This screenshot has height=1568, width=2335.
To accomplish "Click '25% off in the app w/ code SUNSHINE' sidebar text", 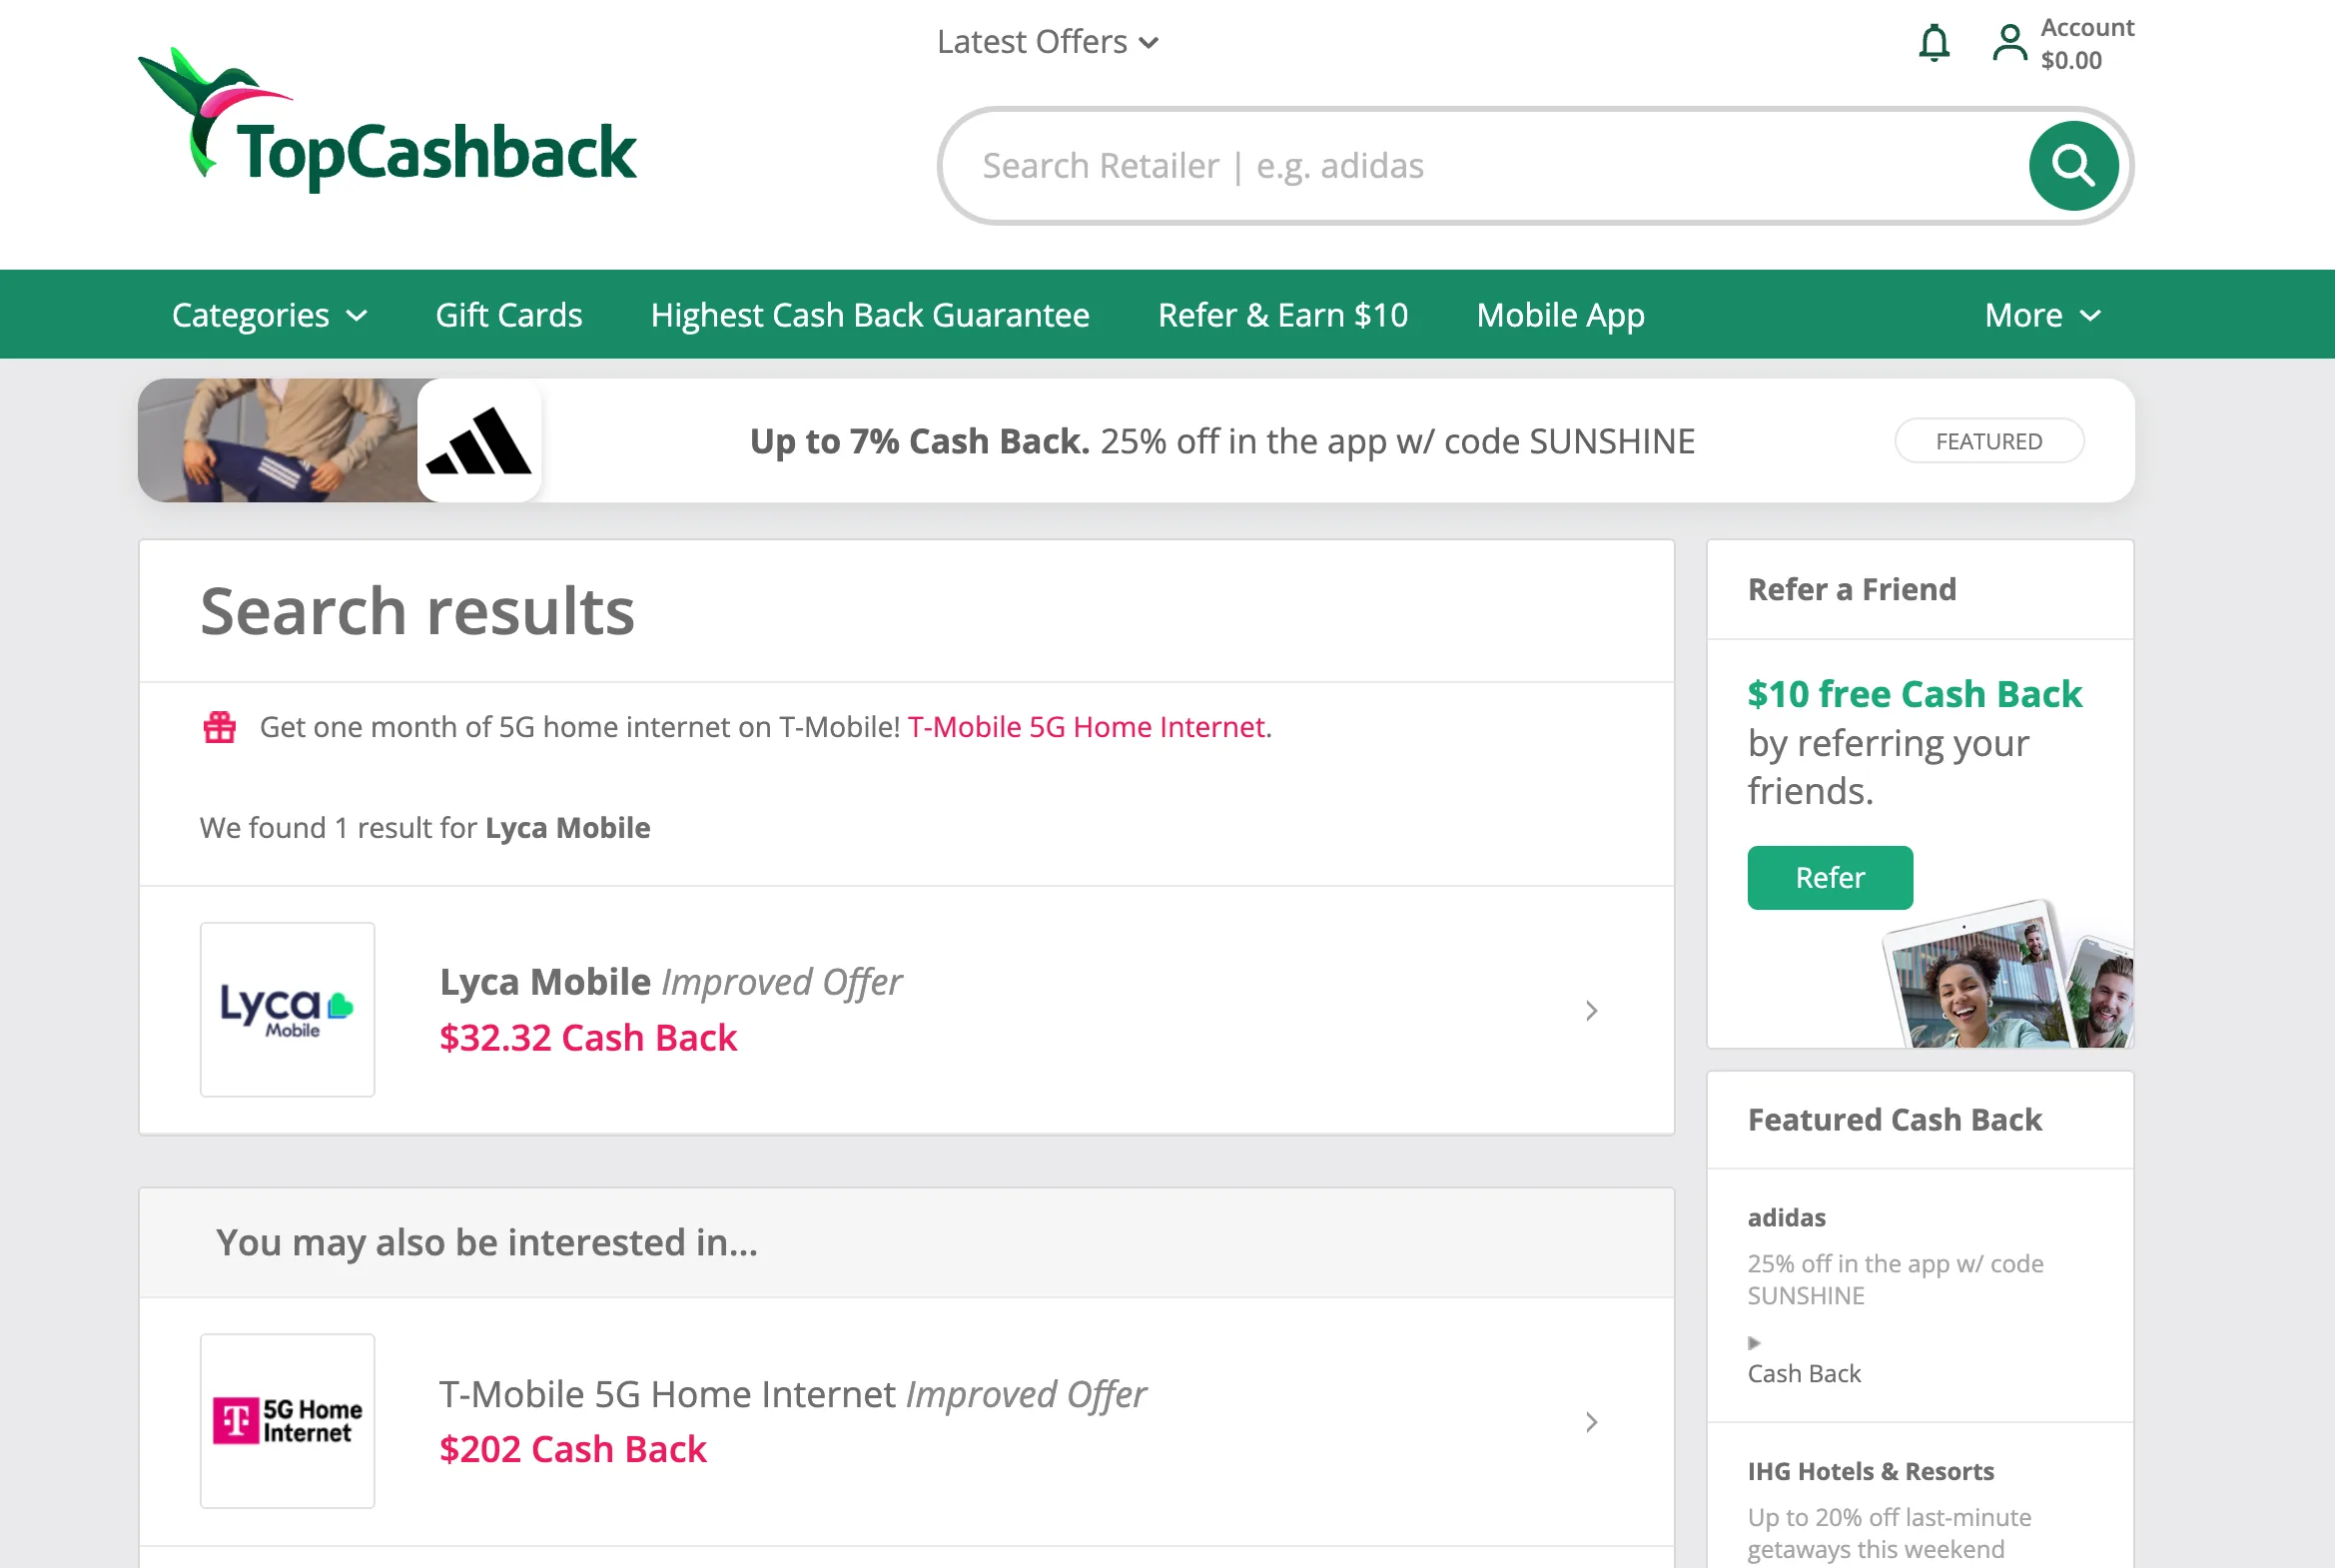I will click(1895, 1279).
